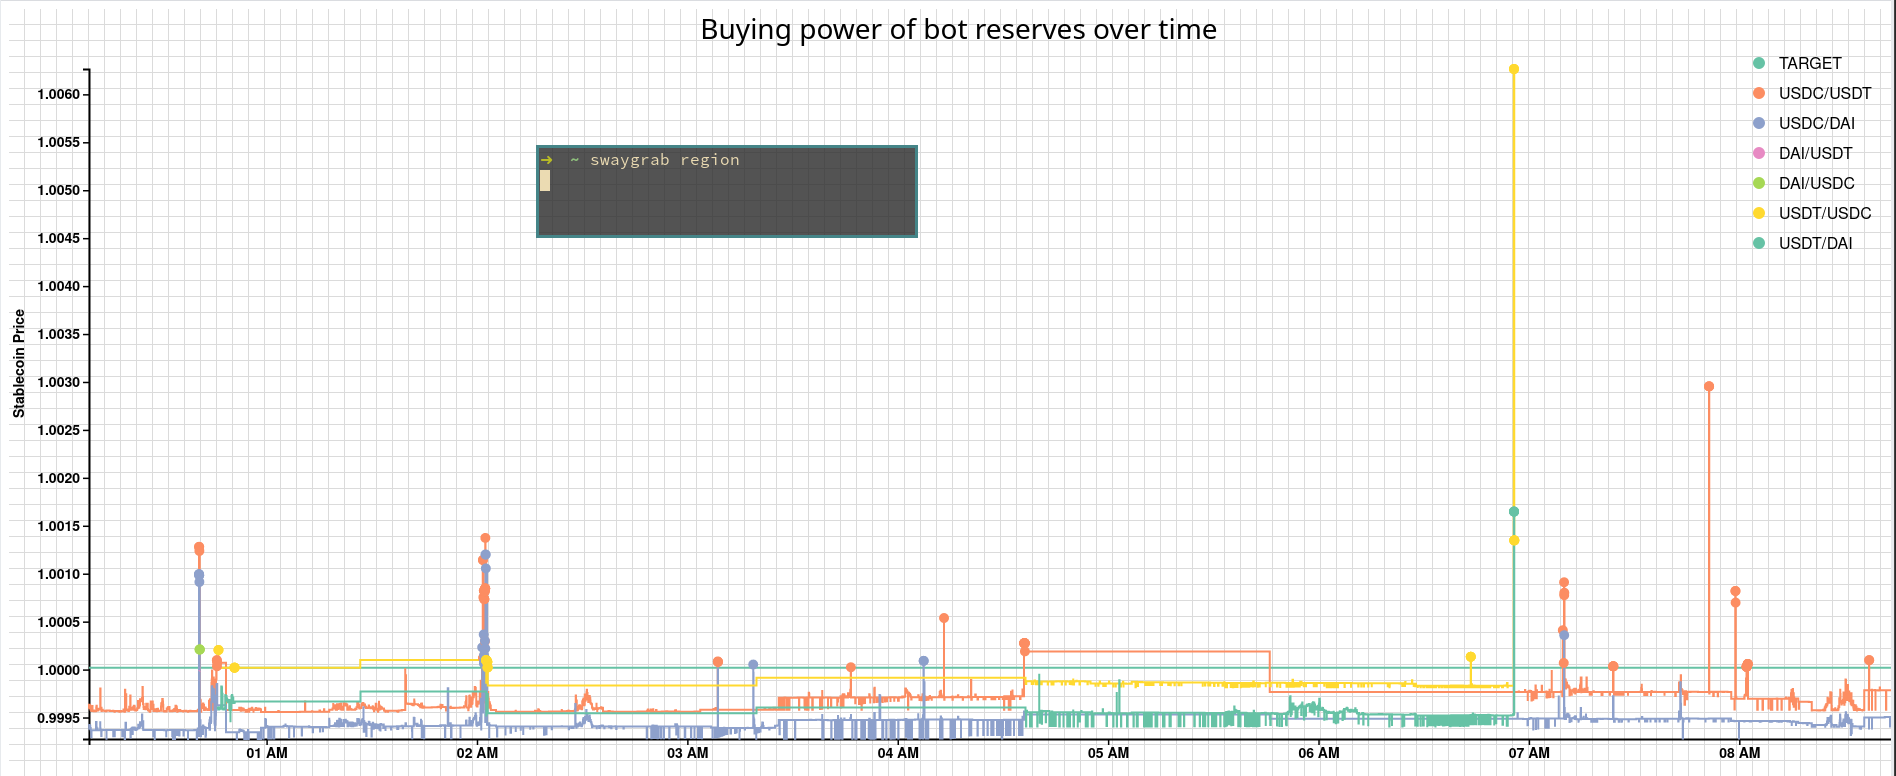The image size is (1896, 776).
Task: Click the '1.0015' y-axis tick label
Action: (x=58, y=526)
